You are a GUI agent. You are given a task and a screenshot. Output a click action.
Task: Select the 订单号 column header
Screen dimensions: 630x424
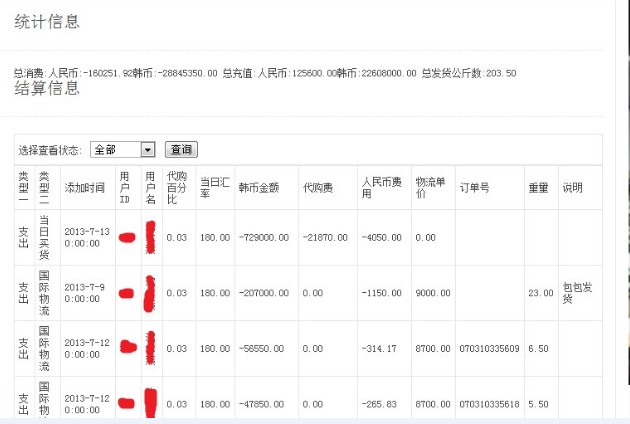473,187
